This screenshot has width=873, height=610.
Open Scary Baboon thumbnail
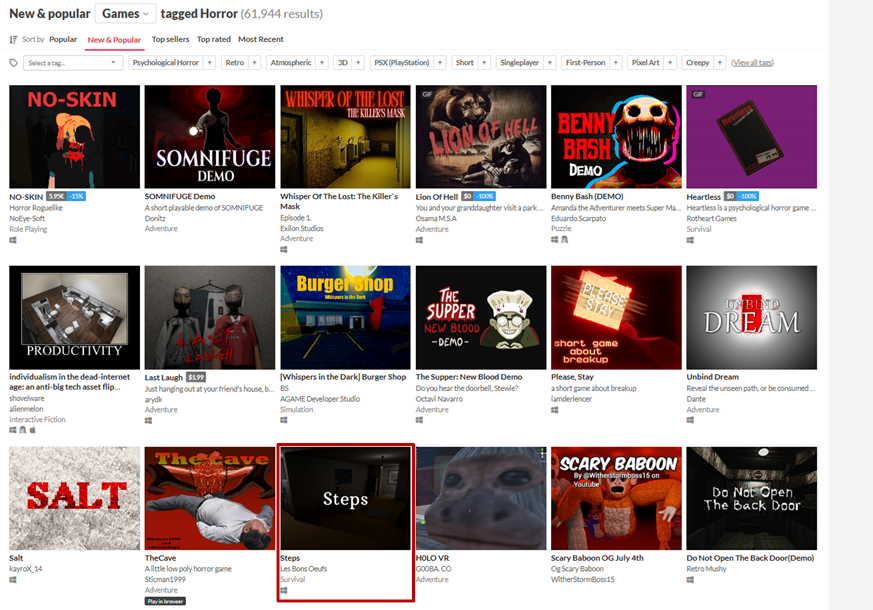click(616, 498)
